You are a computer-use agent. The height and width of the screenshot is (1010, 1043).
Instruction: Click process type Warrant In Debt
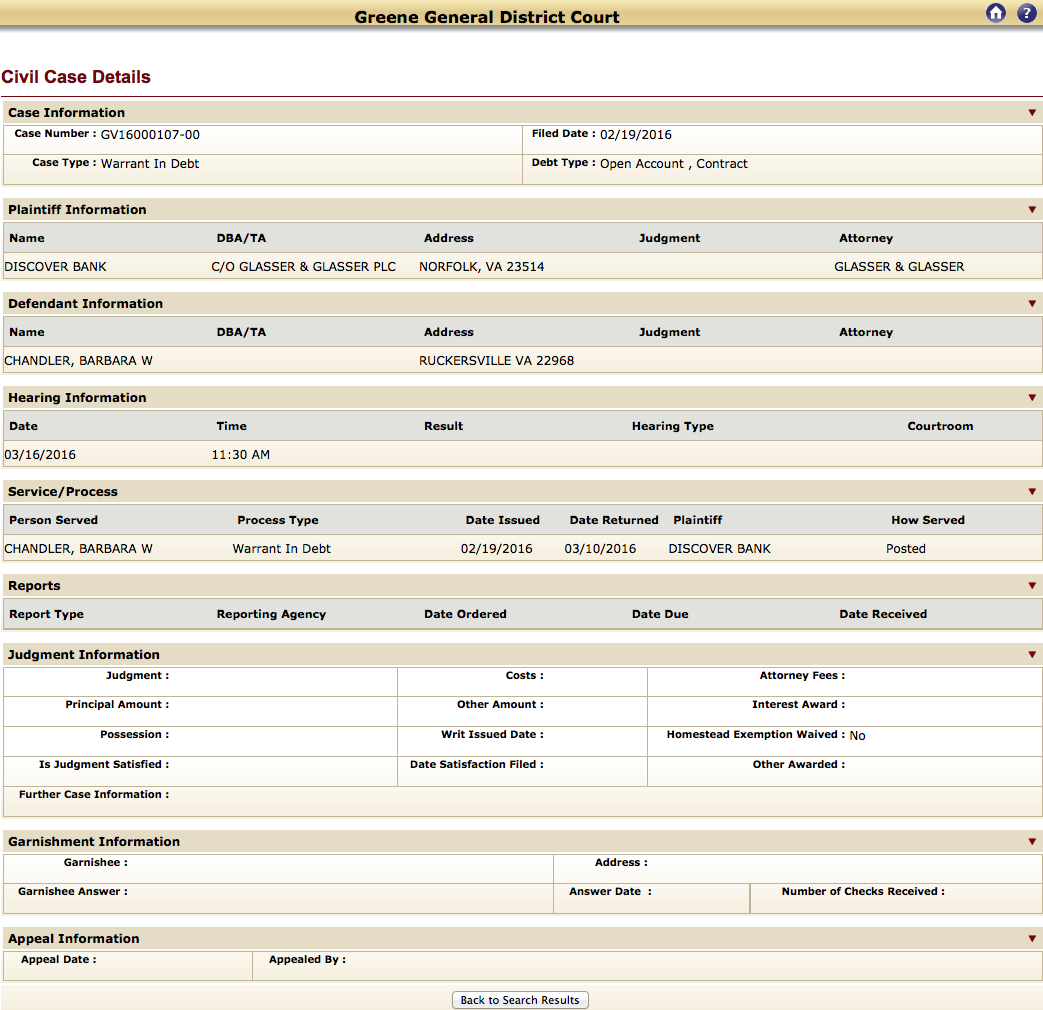[281, 549]
